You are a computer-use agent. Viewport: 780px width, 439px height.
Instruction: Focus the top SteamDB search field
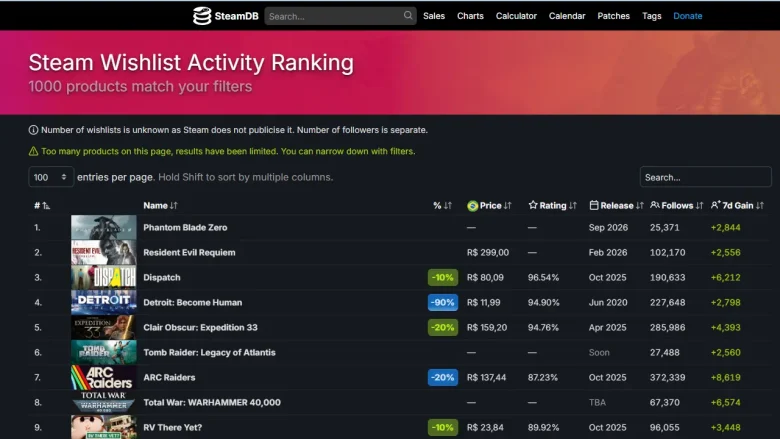click(x=340, y=16)
